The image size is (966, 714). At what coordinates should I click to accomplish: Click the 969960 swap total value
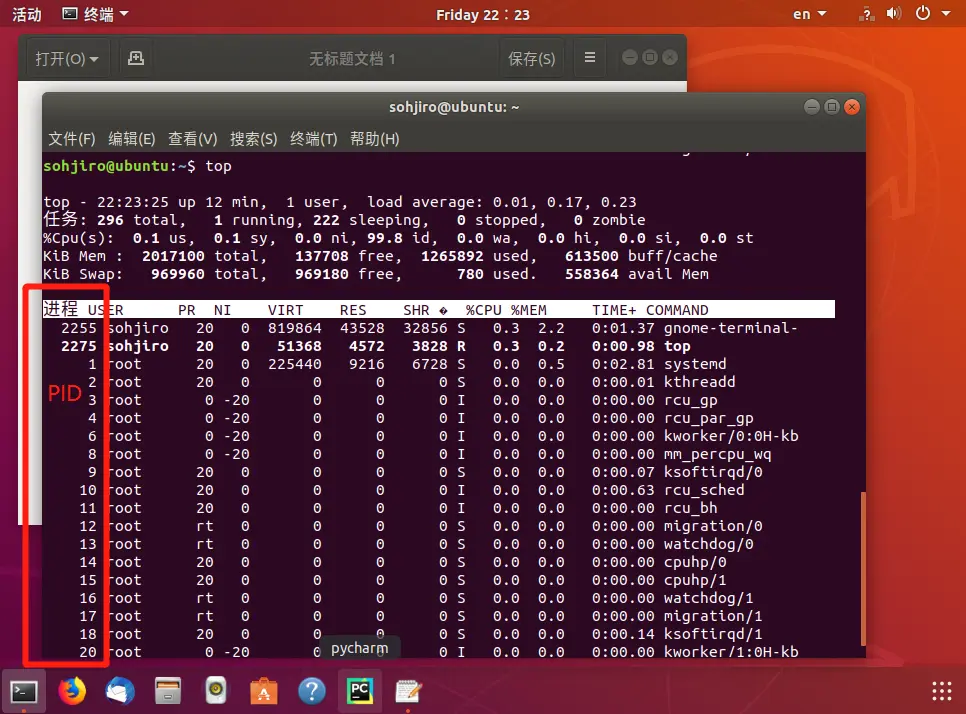(177, 274)
